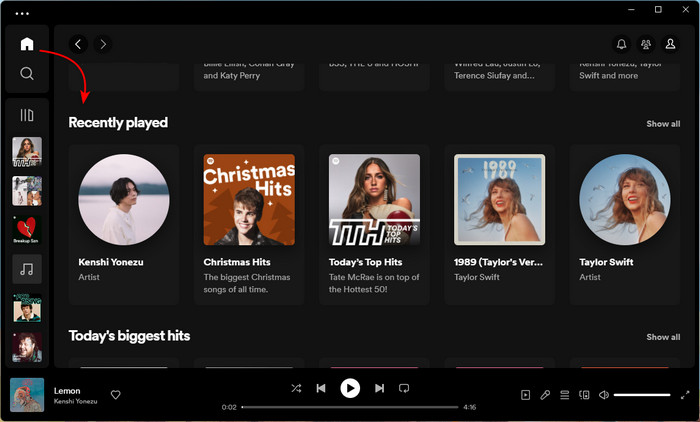700x422 pixels.
Task: Open Now Playing view
Action: point(525,395)
